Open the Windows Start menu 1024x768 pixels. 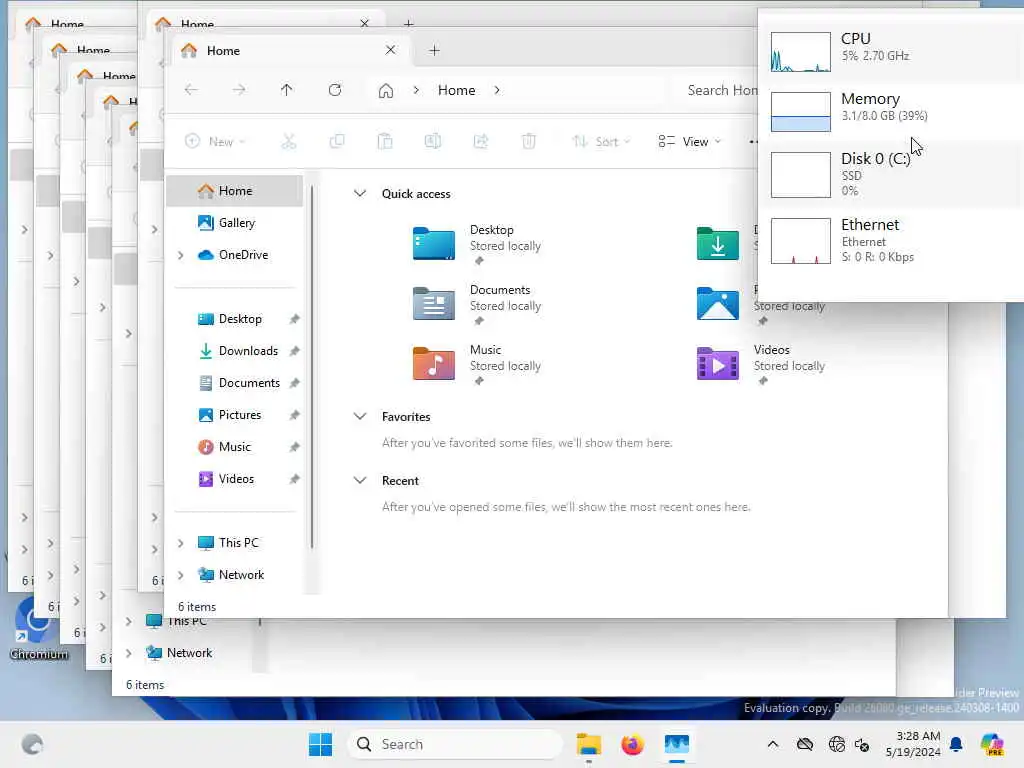click(320, 744)
